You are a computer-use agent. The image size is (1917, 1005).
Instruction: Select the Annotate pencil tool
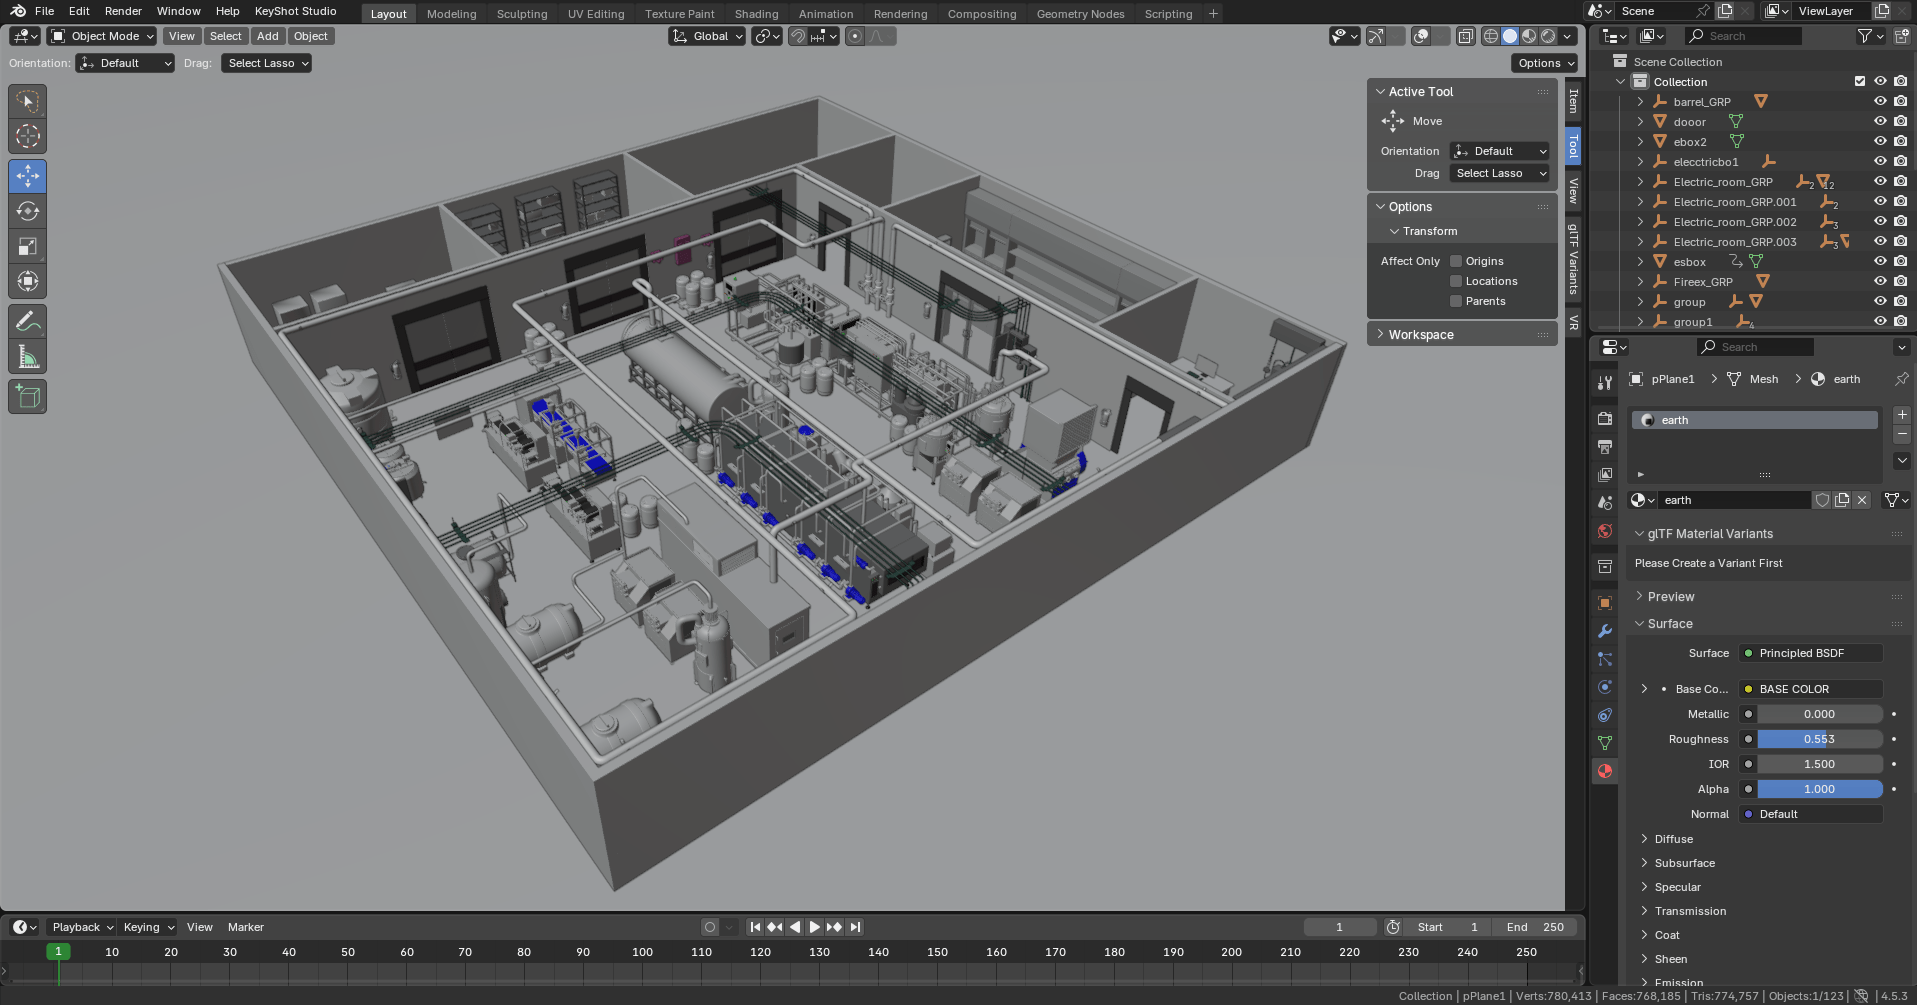pyautogui.click(x=28, y=322)
